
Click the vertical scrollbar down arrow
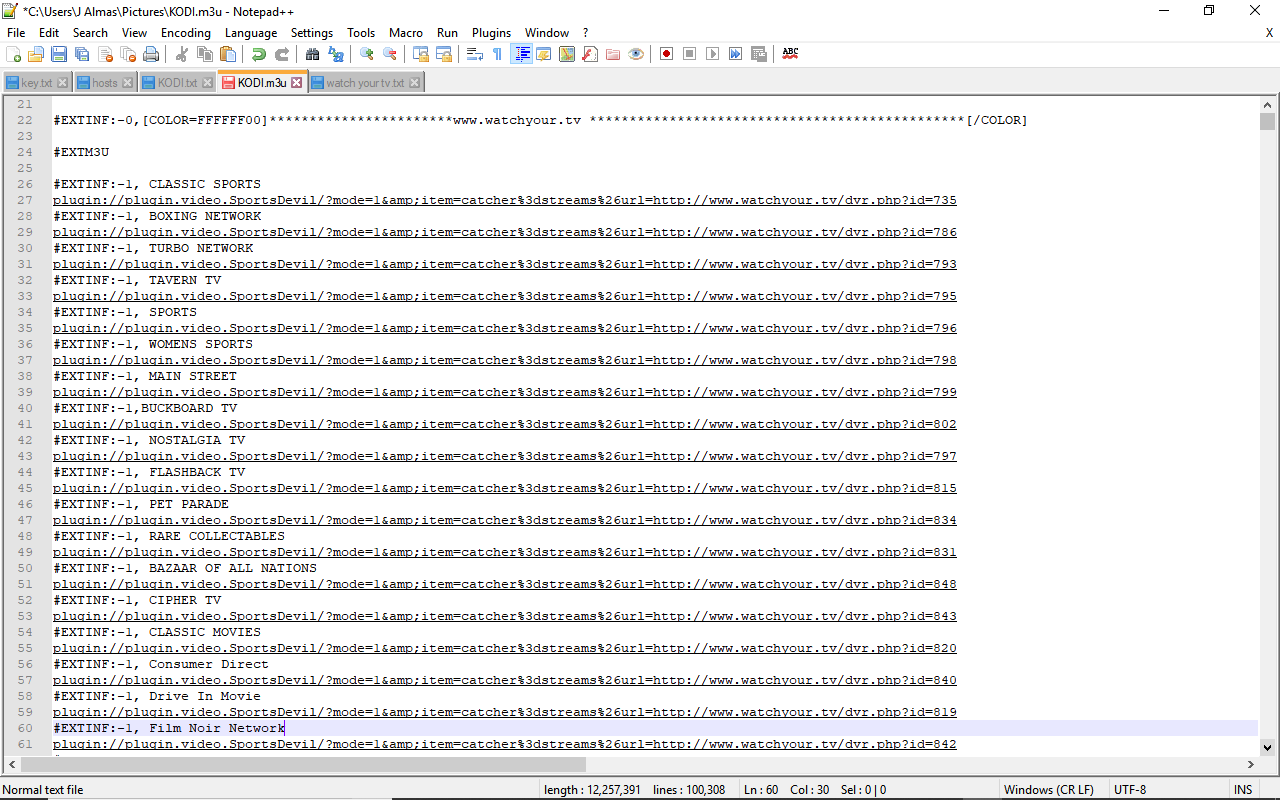1268,747
